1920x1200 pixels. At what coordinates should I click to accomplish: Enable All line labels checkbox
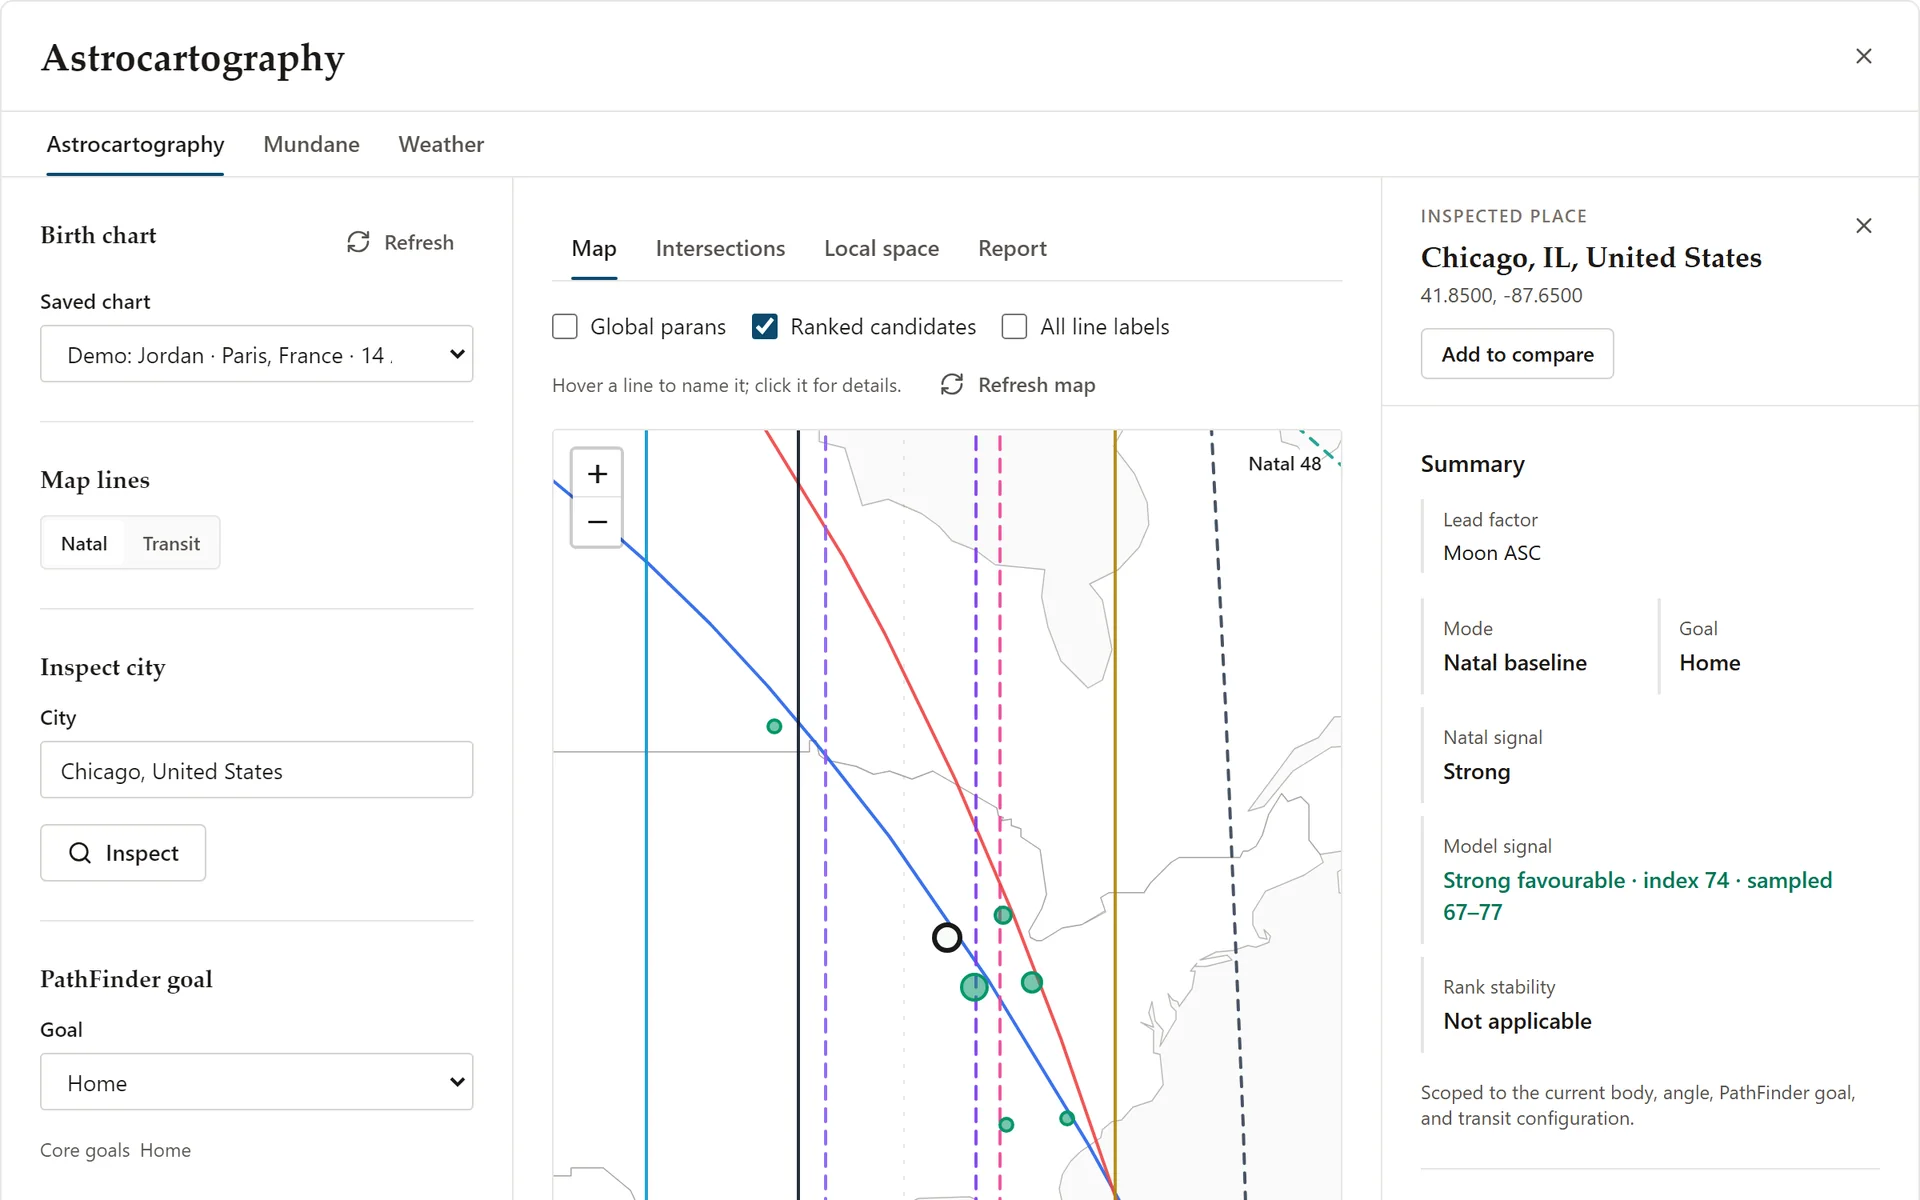click(1014, 327)
